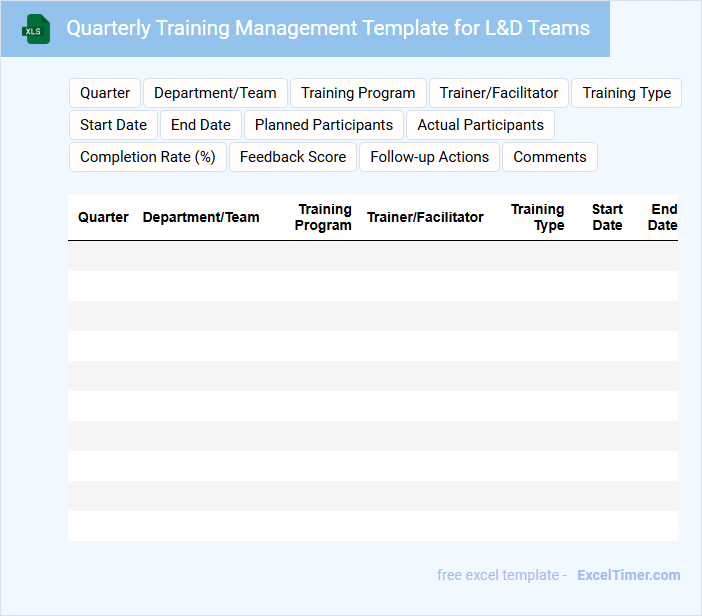Click the page title Quarterly Training Management Template
The height and width of the screenshot is (616, 702).
(x=328, y=28)
